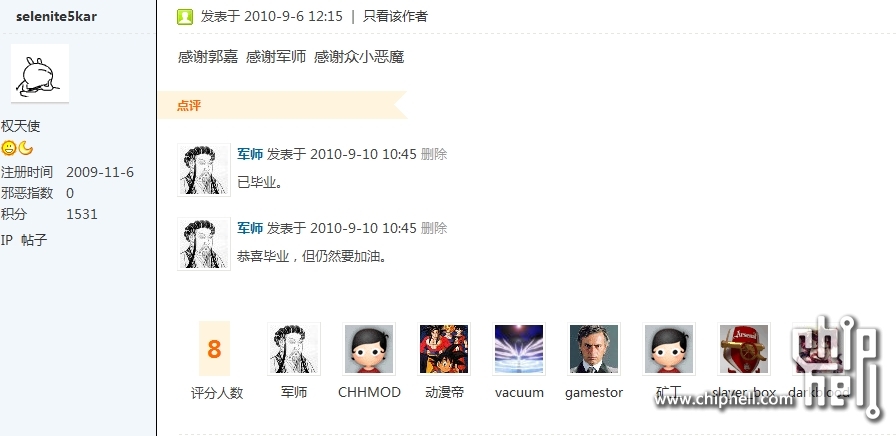Screen dimensions: 896x436
Task: Click the rating count 8 box
Action: coord(214,349)
